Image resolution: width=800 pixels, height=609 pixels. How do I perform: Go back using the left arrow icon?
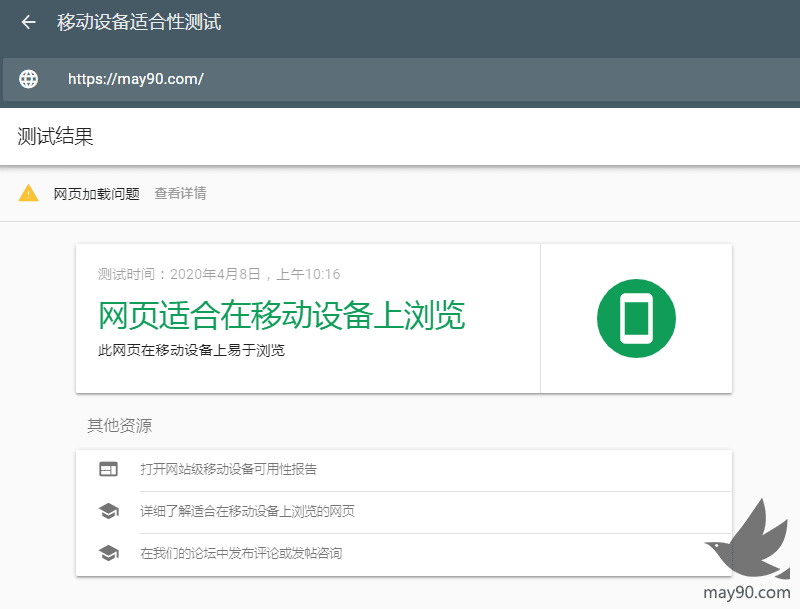(x=28, y=22)
